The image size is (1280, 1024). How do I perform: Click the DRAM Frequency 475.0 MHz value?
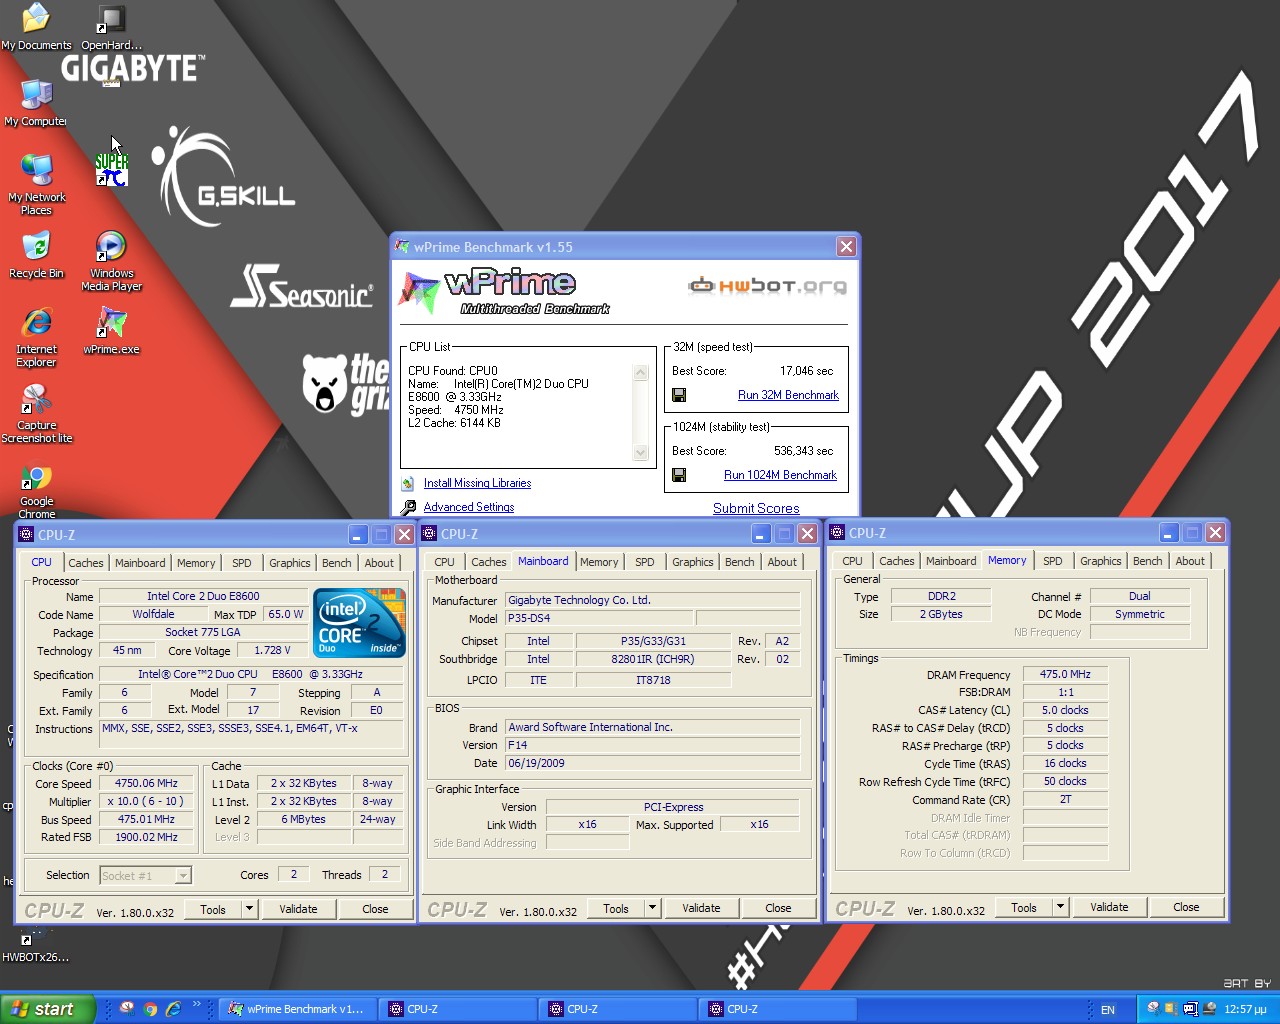pos(1065,674)
